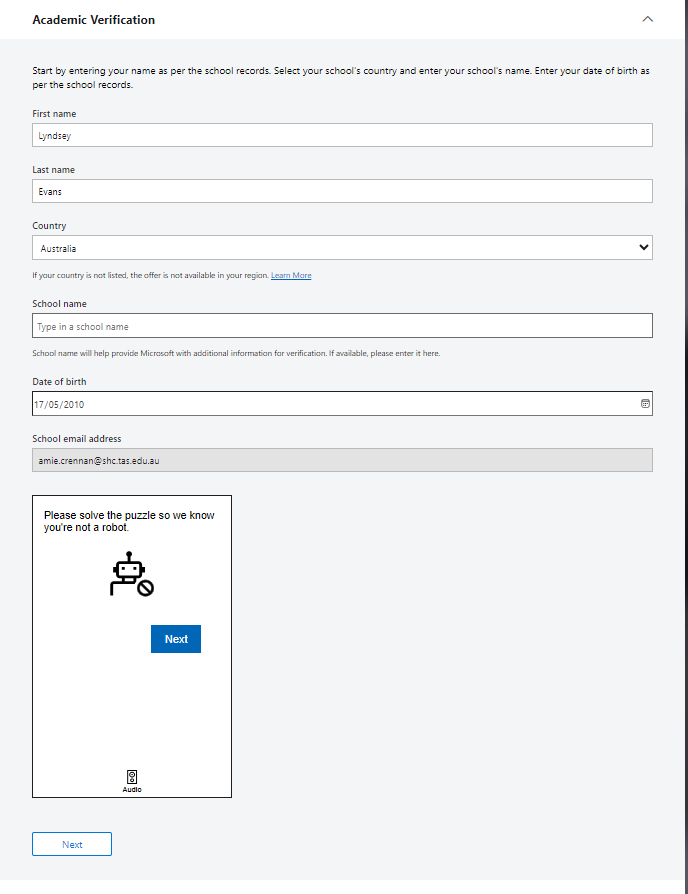Click the "Audio" text label under the speaker

[132, 790]
